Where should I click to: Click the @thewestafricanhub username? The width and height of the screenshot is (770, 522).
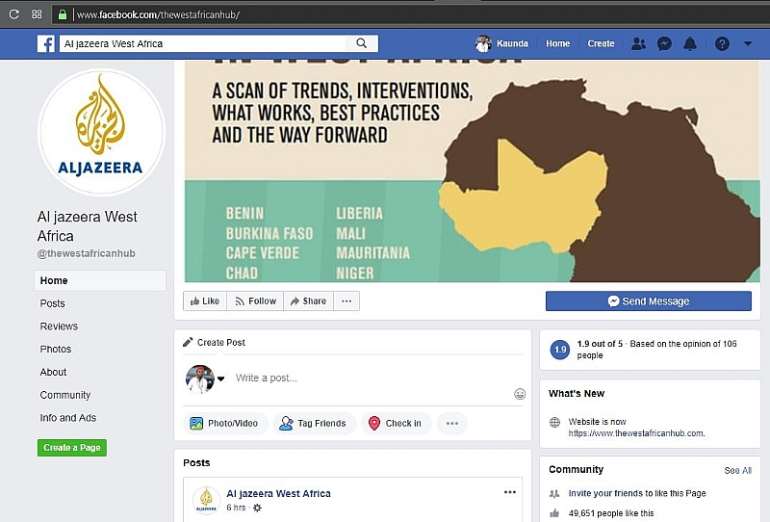[86, 253]
